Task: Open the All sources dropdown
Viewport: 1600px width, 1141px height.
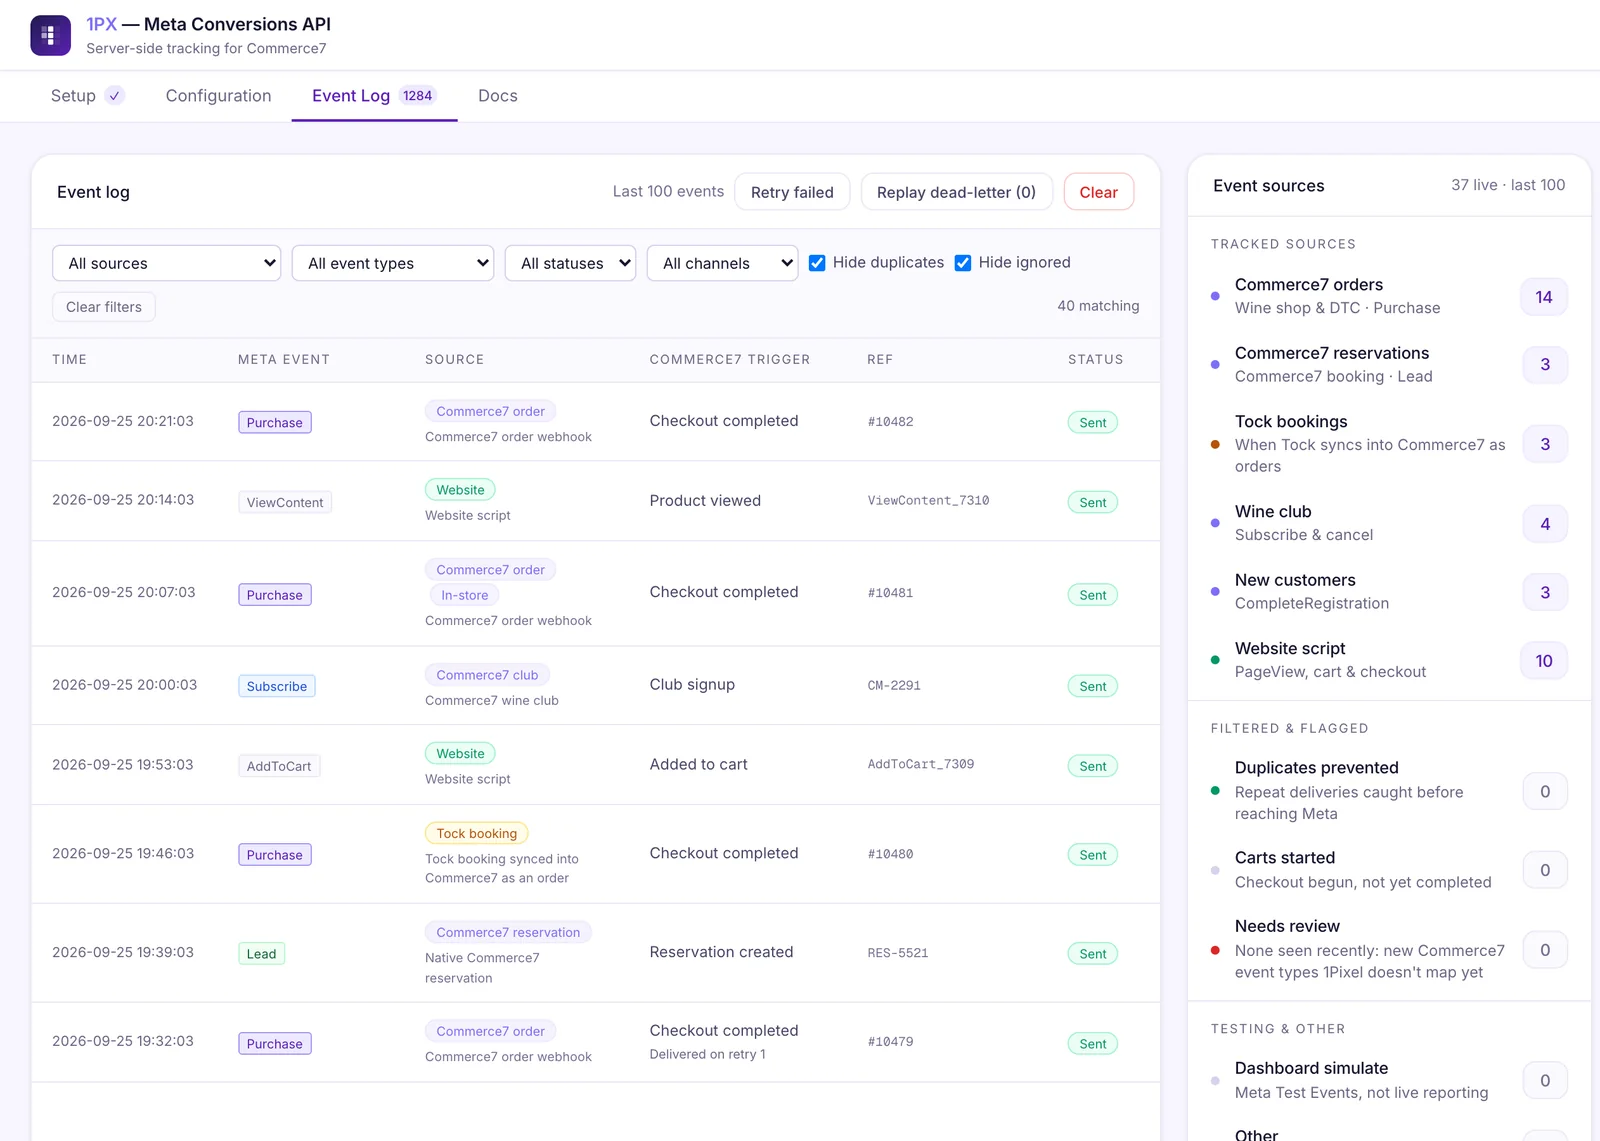Action: pyautogui.click(x=166, y=263)
